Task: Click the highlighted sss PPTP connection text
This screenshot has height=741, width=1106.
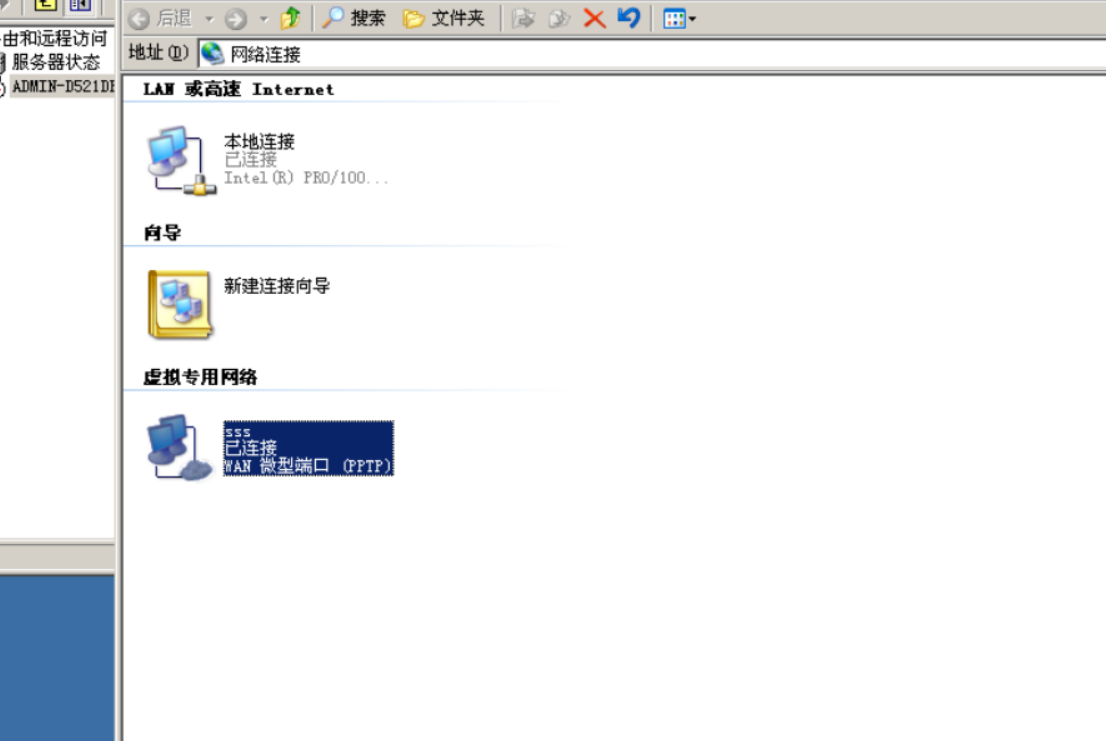Action: tap(308, 448)
